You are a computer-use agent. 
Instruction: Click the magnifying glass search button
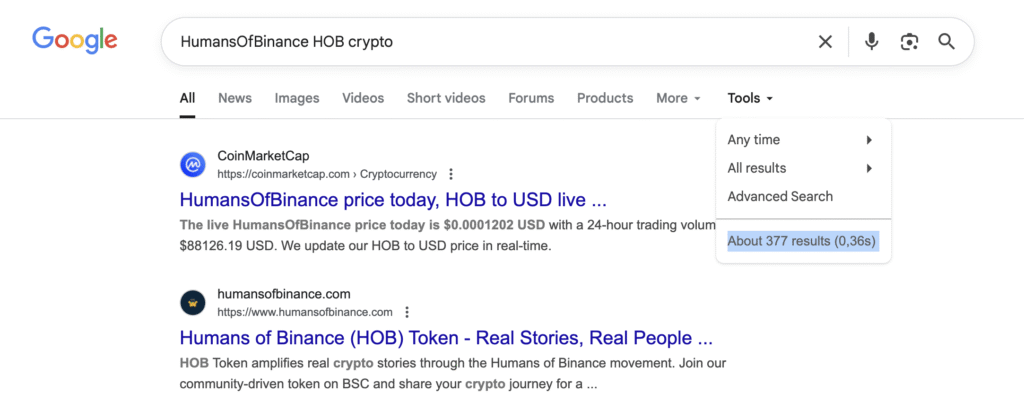tap(946, 41)
